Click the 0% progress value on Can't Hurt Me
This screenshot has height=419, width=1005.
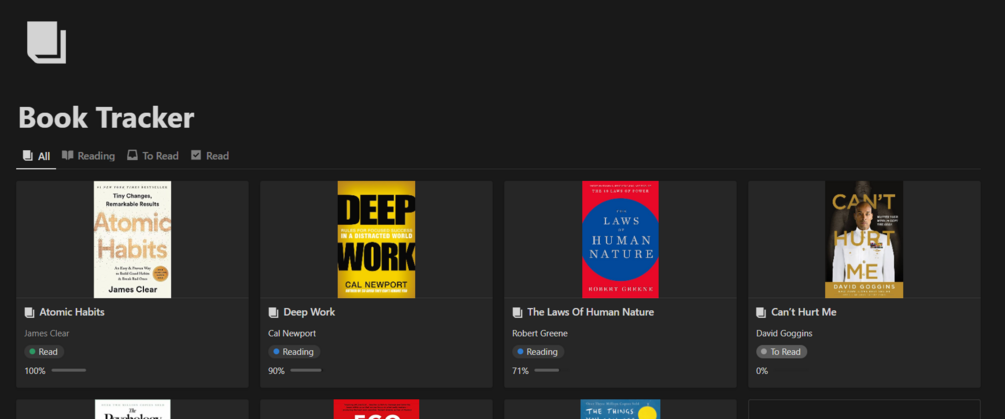click(762, 370)
